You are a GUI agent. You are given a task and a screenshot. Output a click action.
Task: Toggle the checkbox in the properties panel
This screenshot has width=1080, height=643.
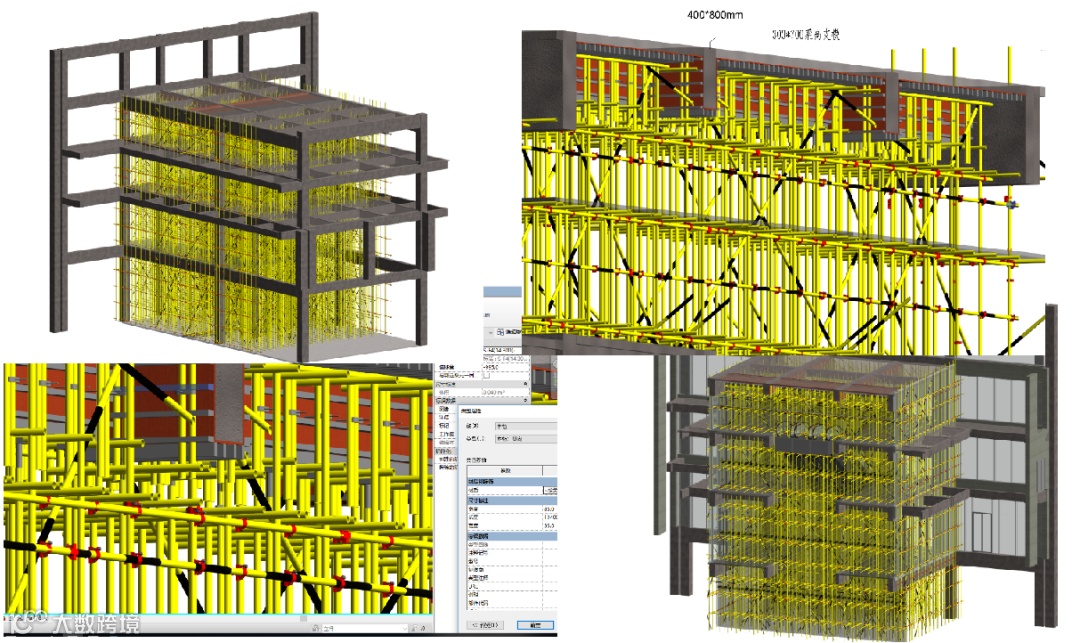[x=487, y=375]
